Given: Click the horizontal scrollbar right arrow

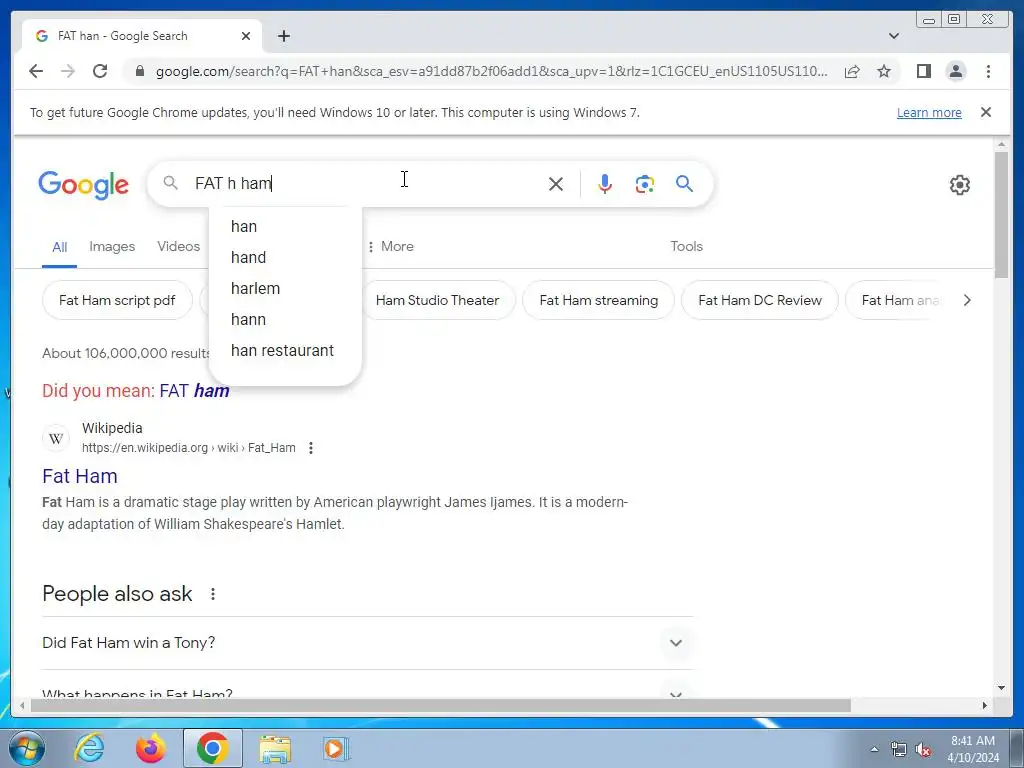Looking at the screenshot, I should pos(985,705).
